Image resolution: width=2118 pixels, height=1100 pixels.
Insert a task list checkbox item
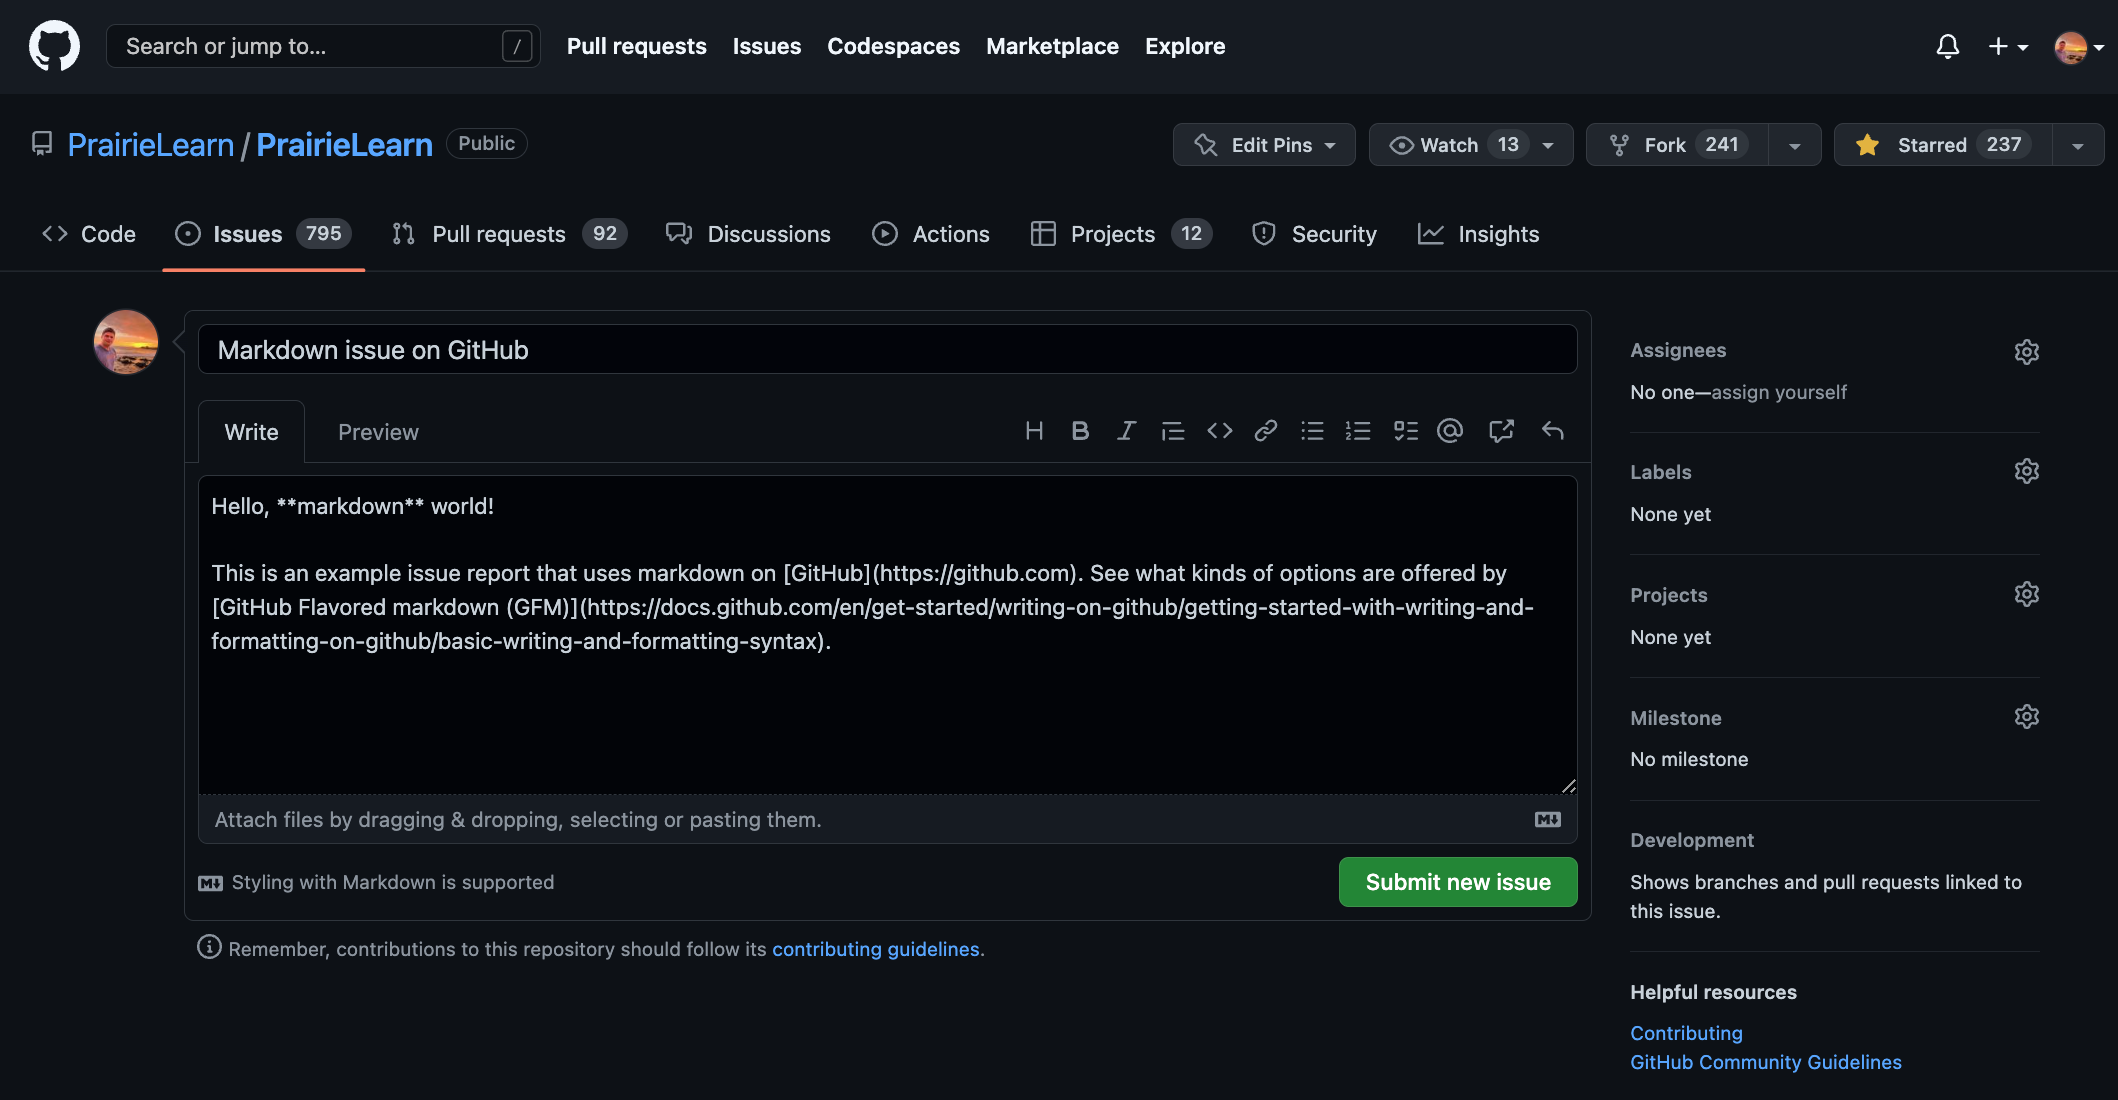(x=1405, y=431)
